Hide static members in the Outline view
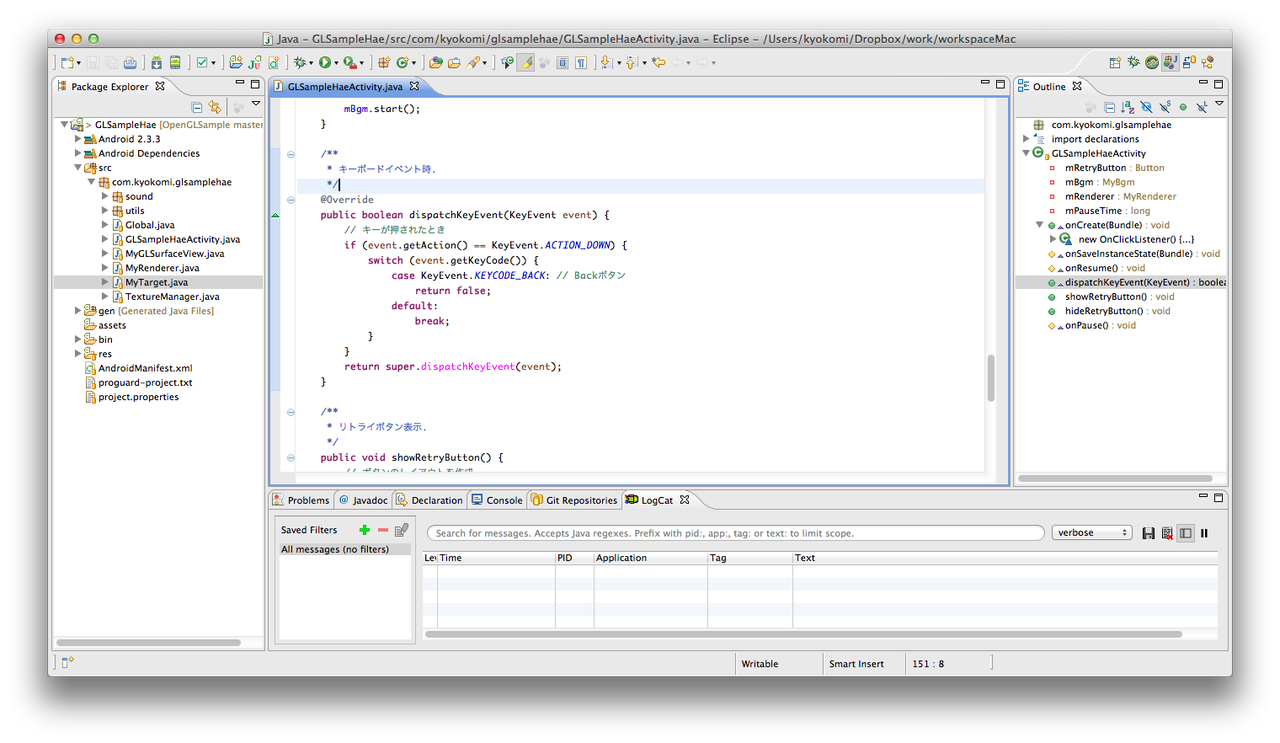The image size is (1280, 743). click(1165, 106)
